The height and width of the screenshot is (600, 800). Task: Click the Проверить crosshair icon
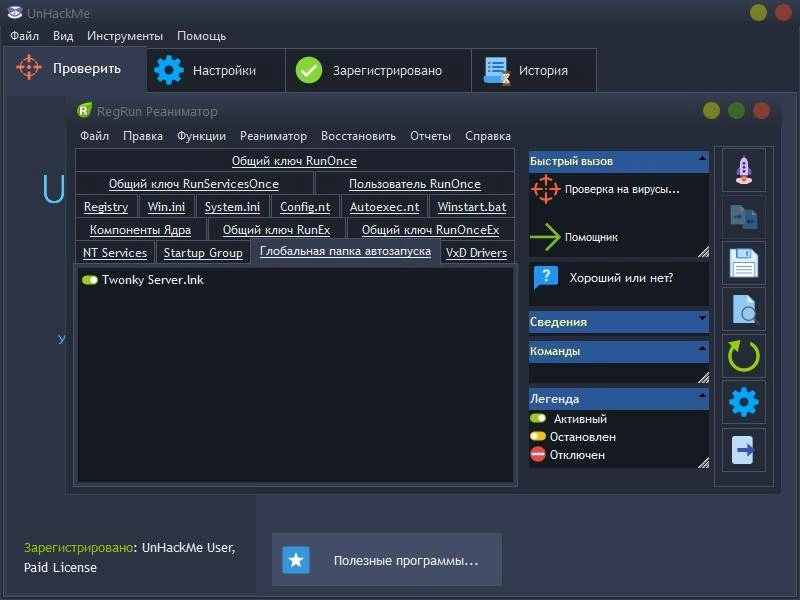[29, 67]
